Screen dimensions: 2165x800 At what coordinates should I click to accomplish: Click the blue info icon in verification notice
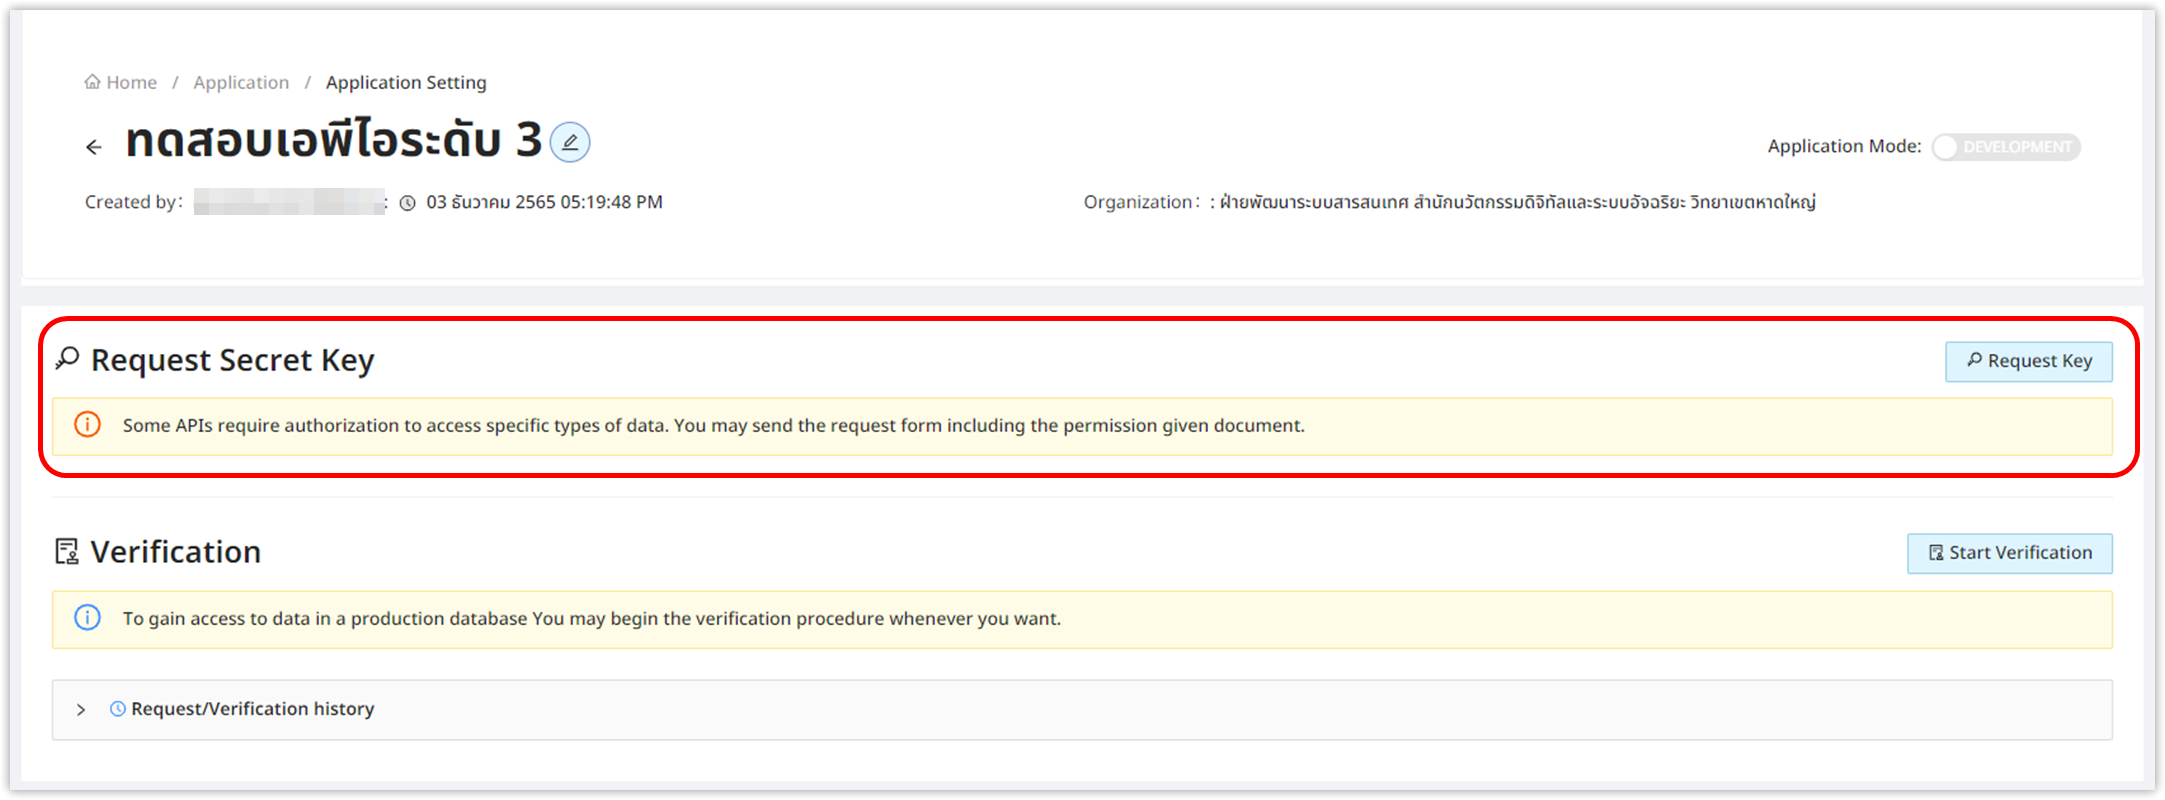[x=88, y=618]
